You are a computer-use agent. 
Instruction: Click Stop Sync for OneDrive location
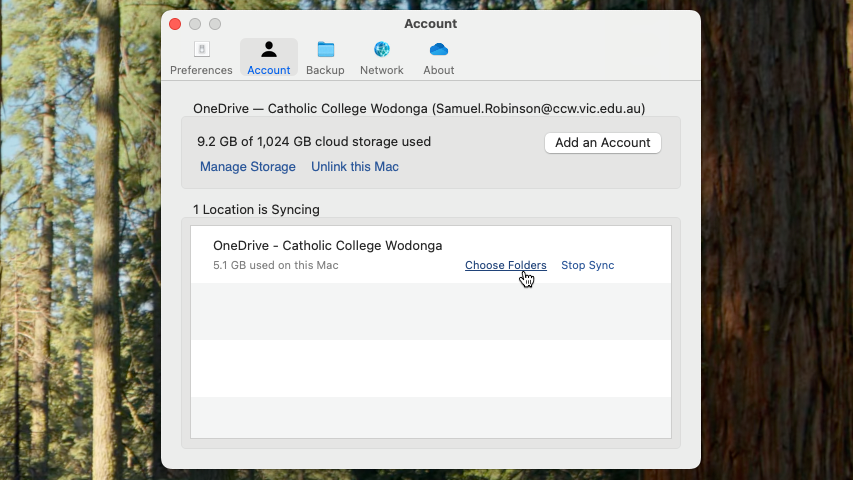(x=587, y=265)
